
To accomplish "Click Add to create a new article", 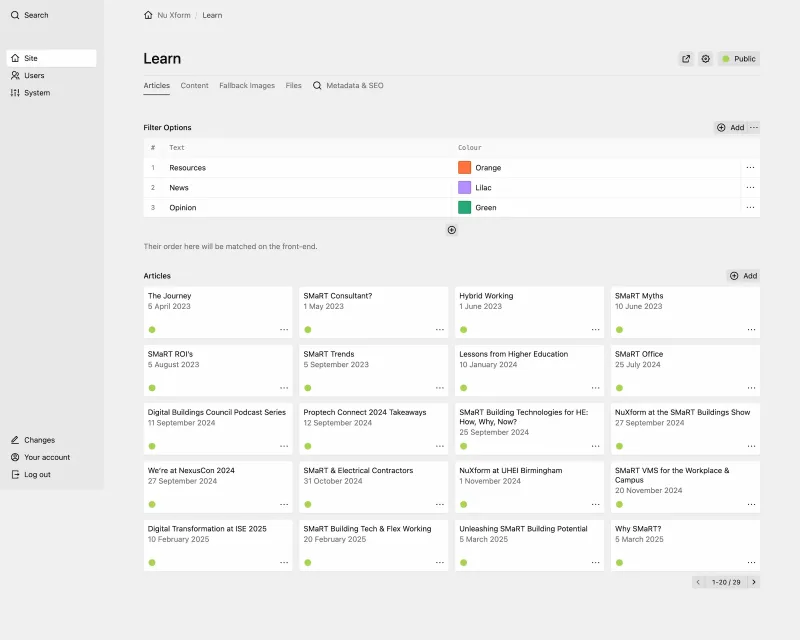I will tap(742, 276).
